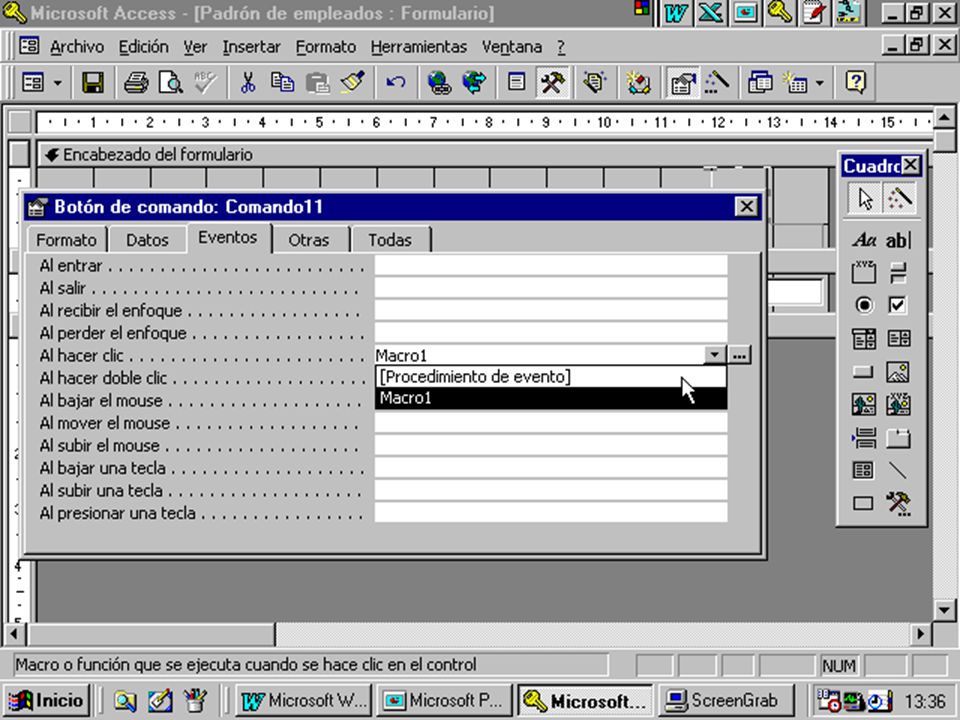Switch to Microsoft P... taskbar window
Viewport: 960px width, 720px height.
point(444,700)
